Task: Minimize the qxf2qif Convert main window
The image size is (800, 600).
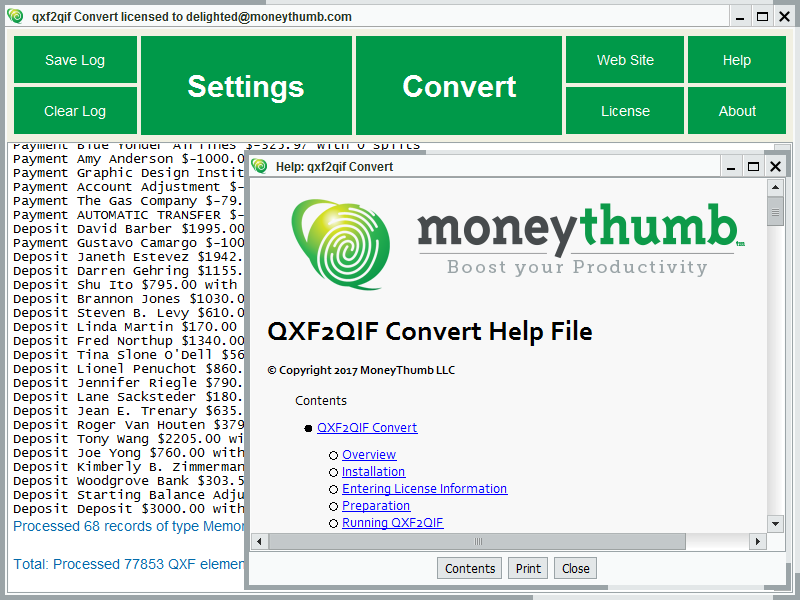Action: (x=740, y=17)
